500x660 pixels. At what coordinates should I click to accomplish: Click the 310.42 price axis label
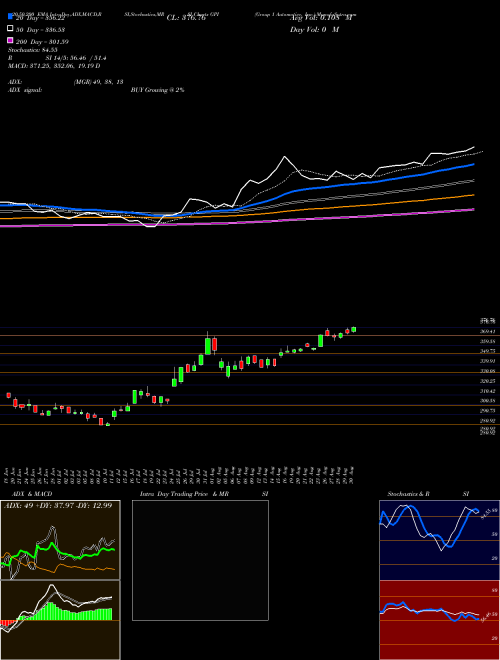[488, 391]
